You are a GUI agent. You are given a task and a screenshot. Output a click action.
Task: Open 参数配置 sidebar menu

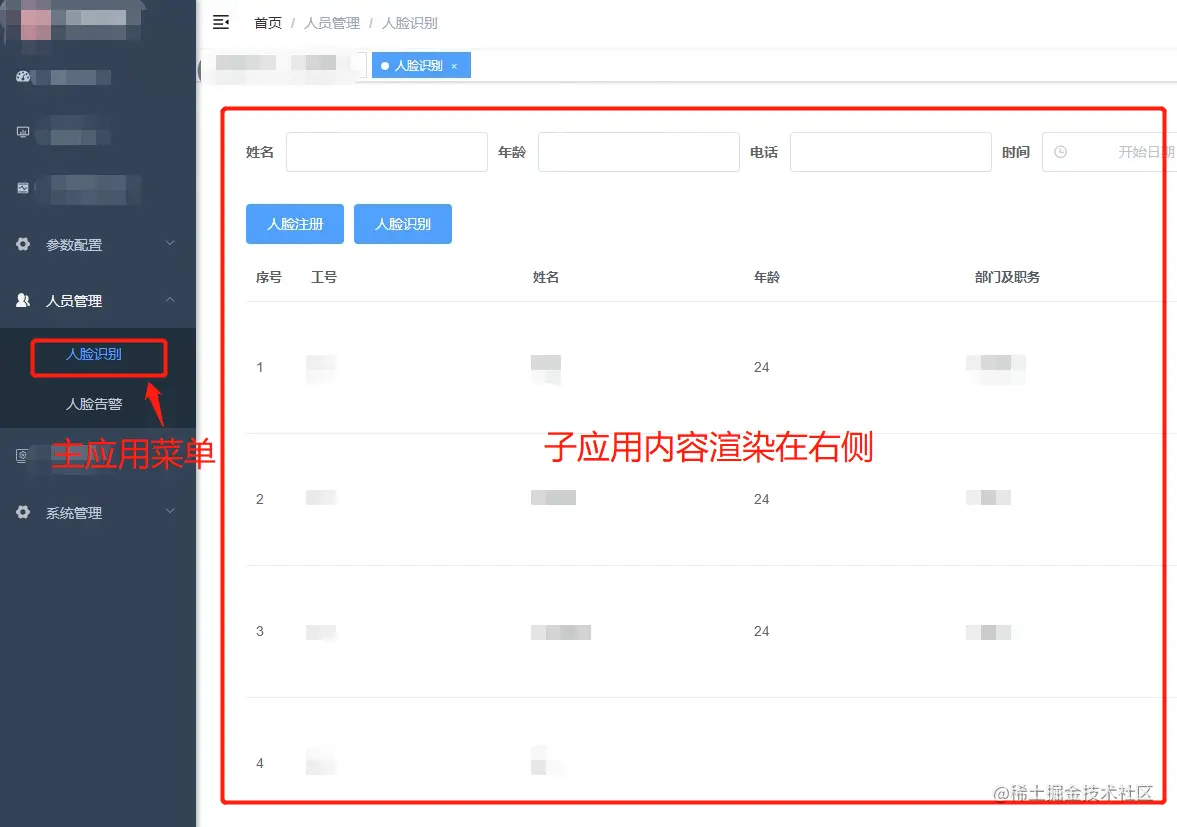(x=98, y=244)
